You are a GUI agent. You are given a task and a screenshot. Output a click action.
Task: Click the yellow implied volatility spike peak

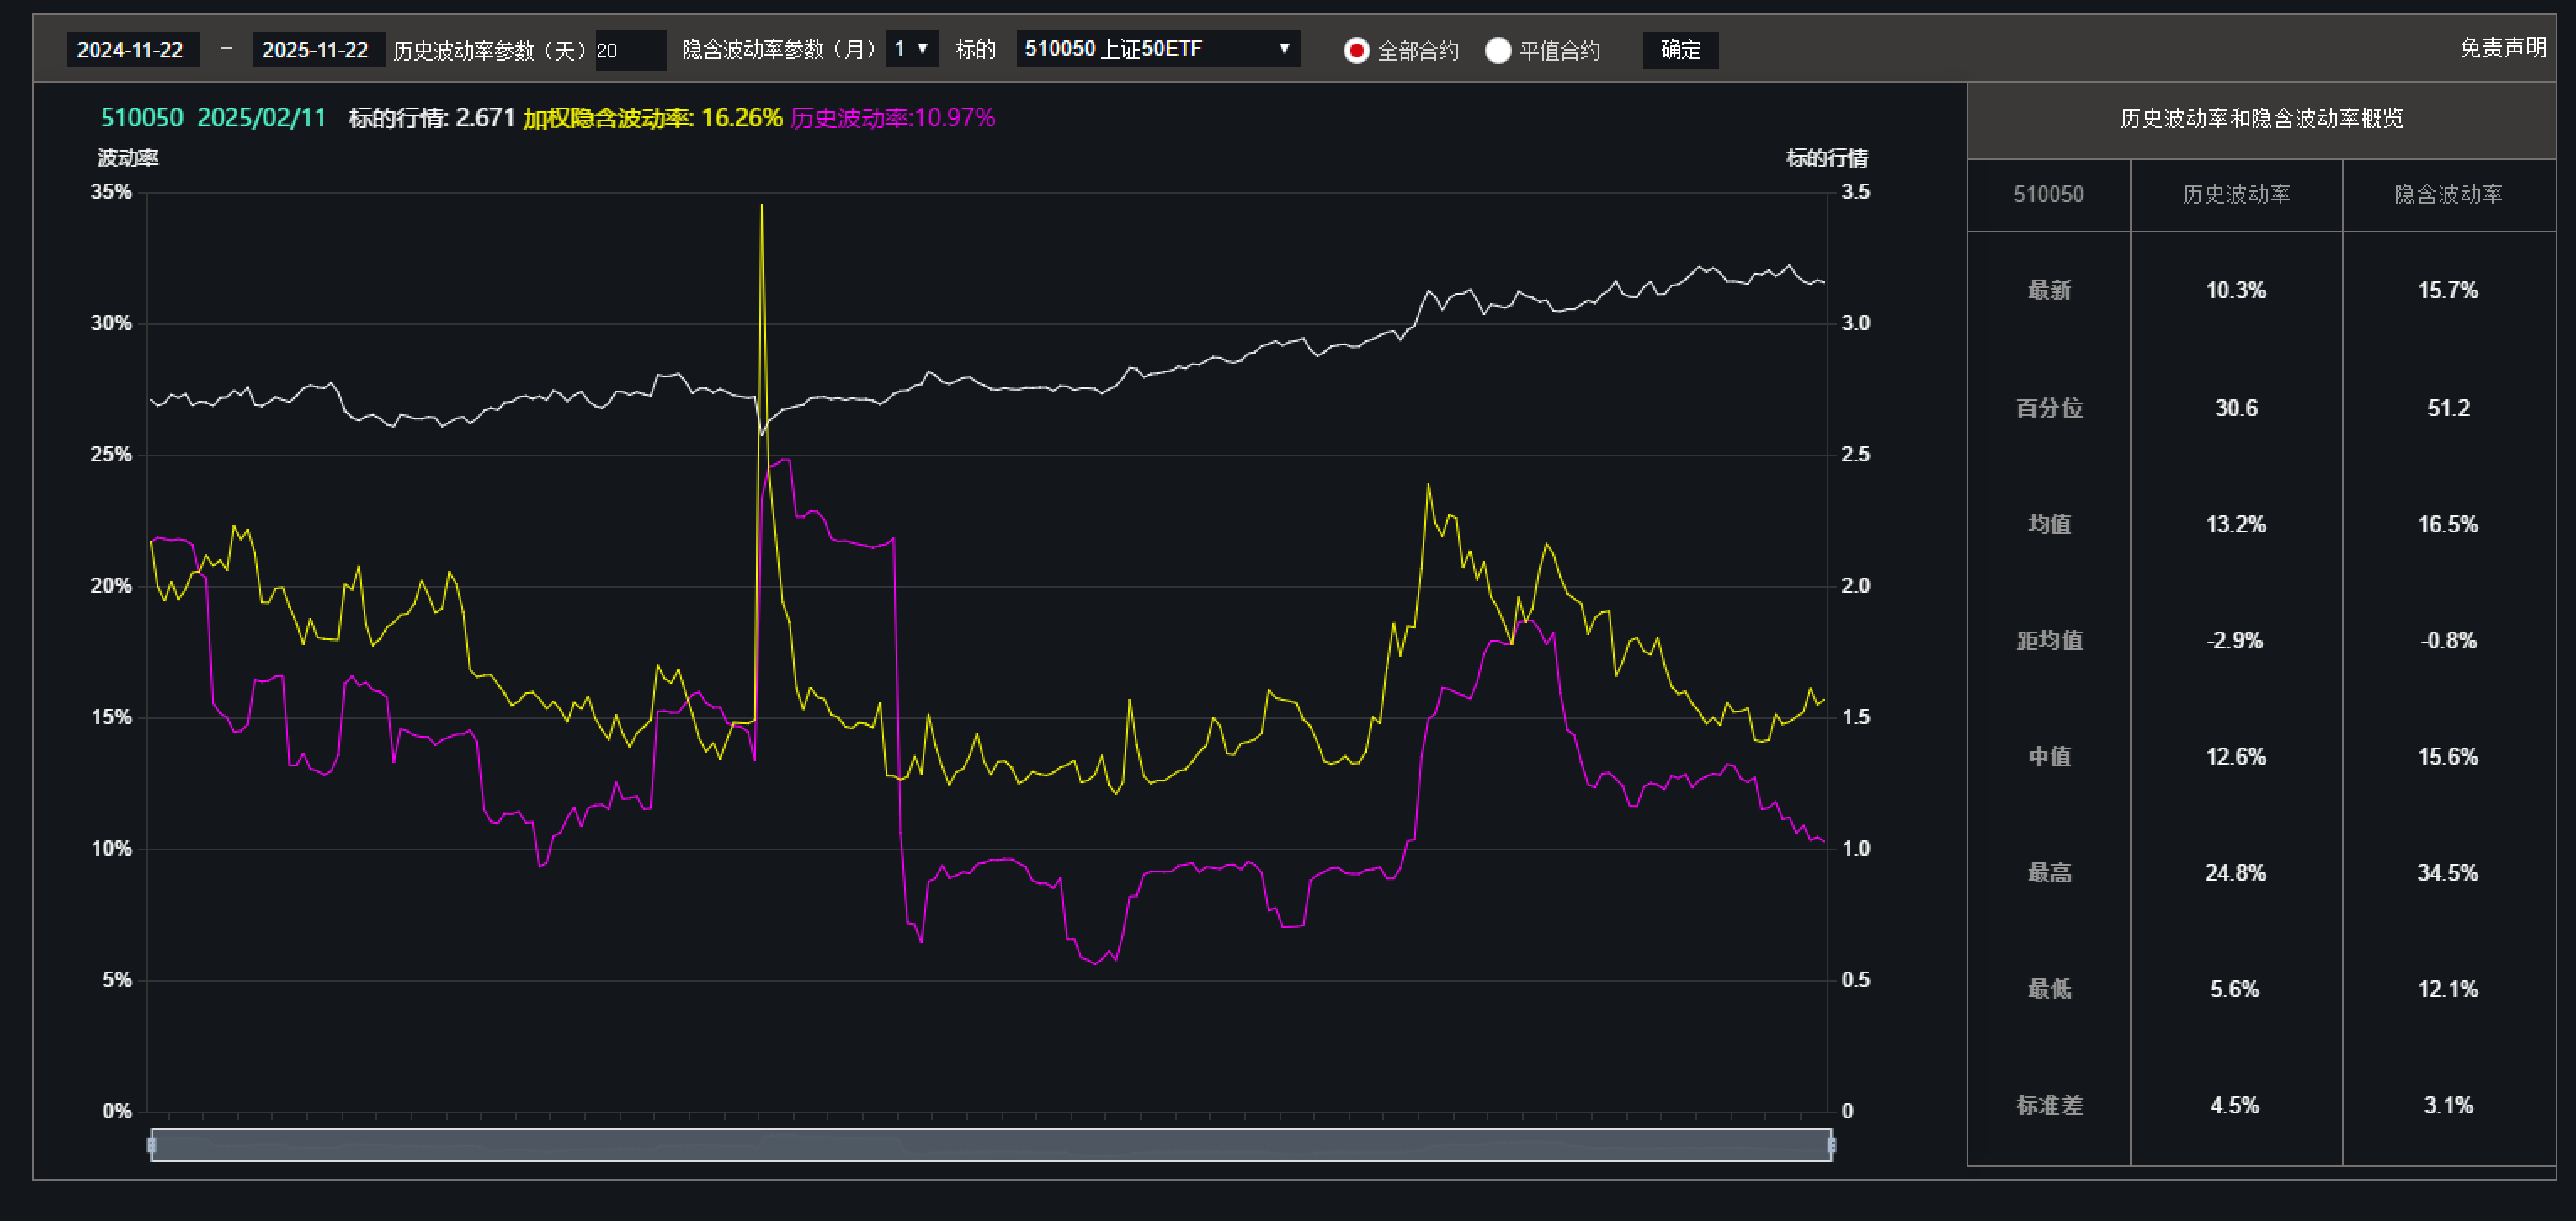point(762,207)
